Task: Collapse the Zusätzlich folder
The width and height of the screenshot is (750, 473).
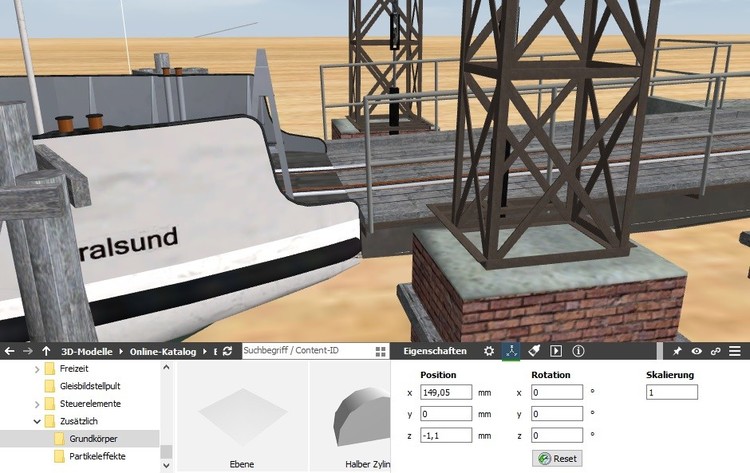Action: [x=37, y=421]
